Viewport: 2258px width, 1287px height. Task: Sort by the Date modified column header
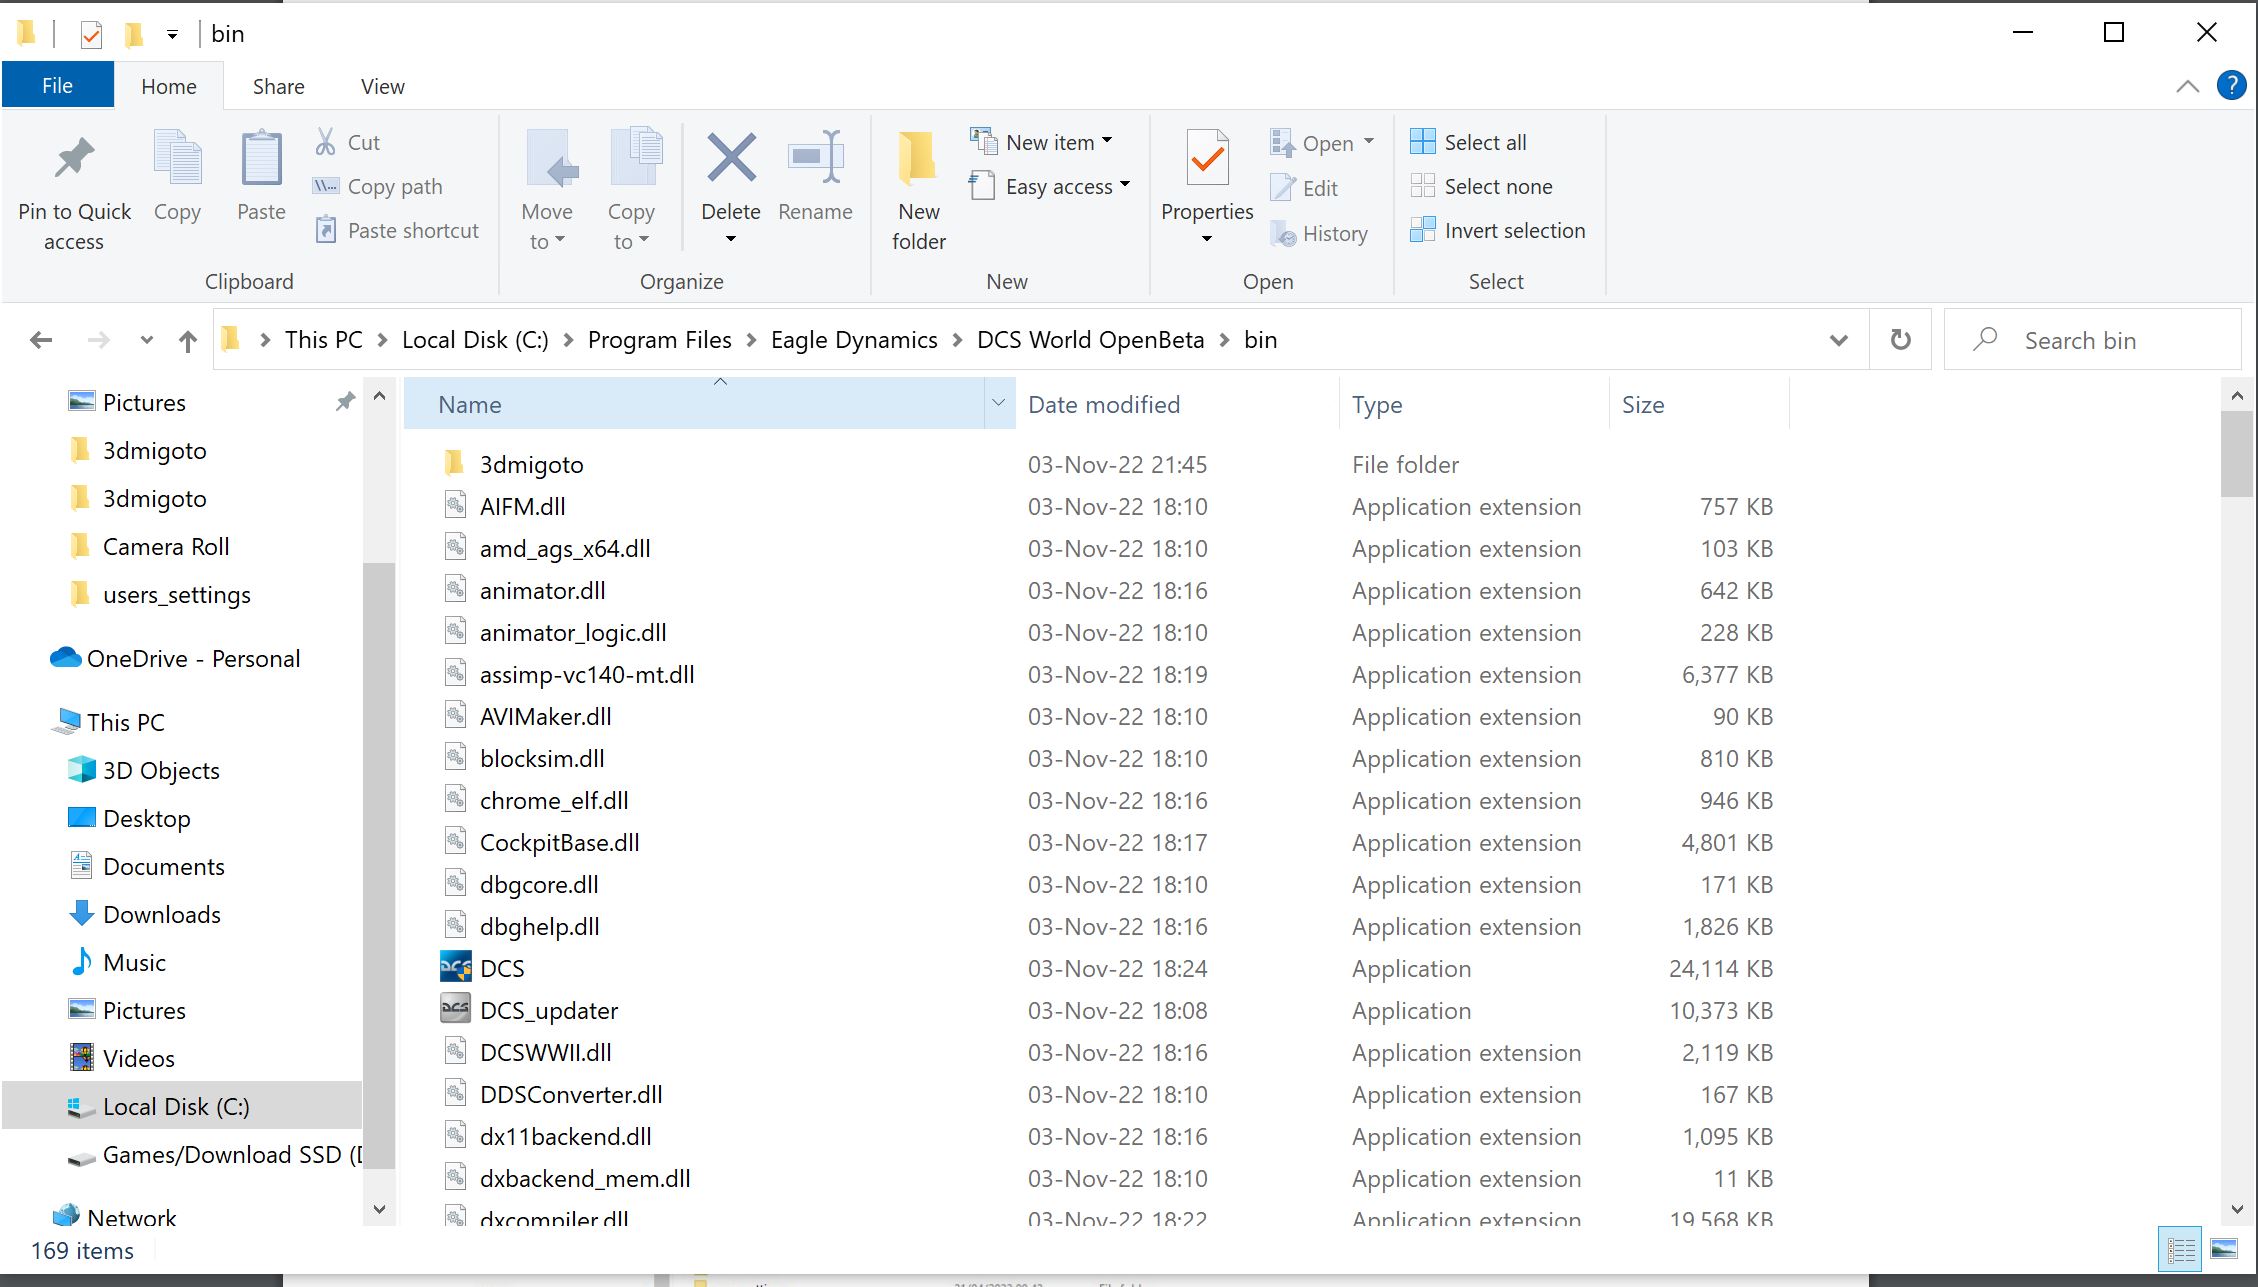[x=1177, y=404]
